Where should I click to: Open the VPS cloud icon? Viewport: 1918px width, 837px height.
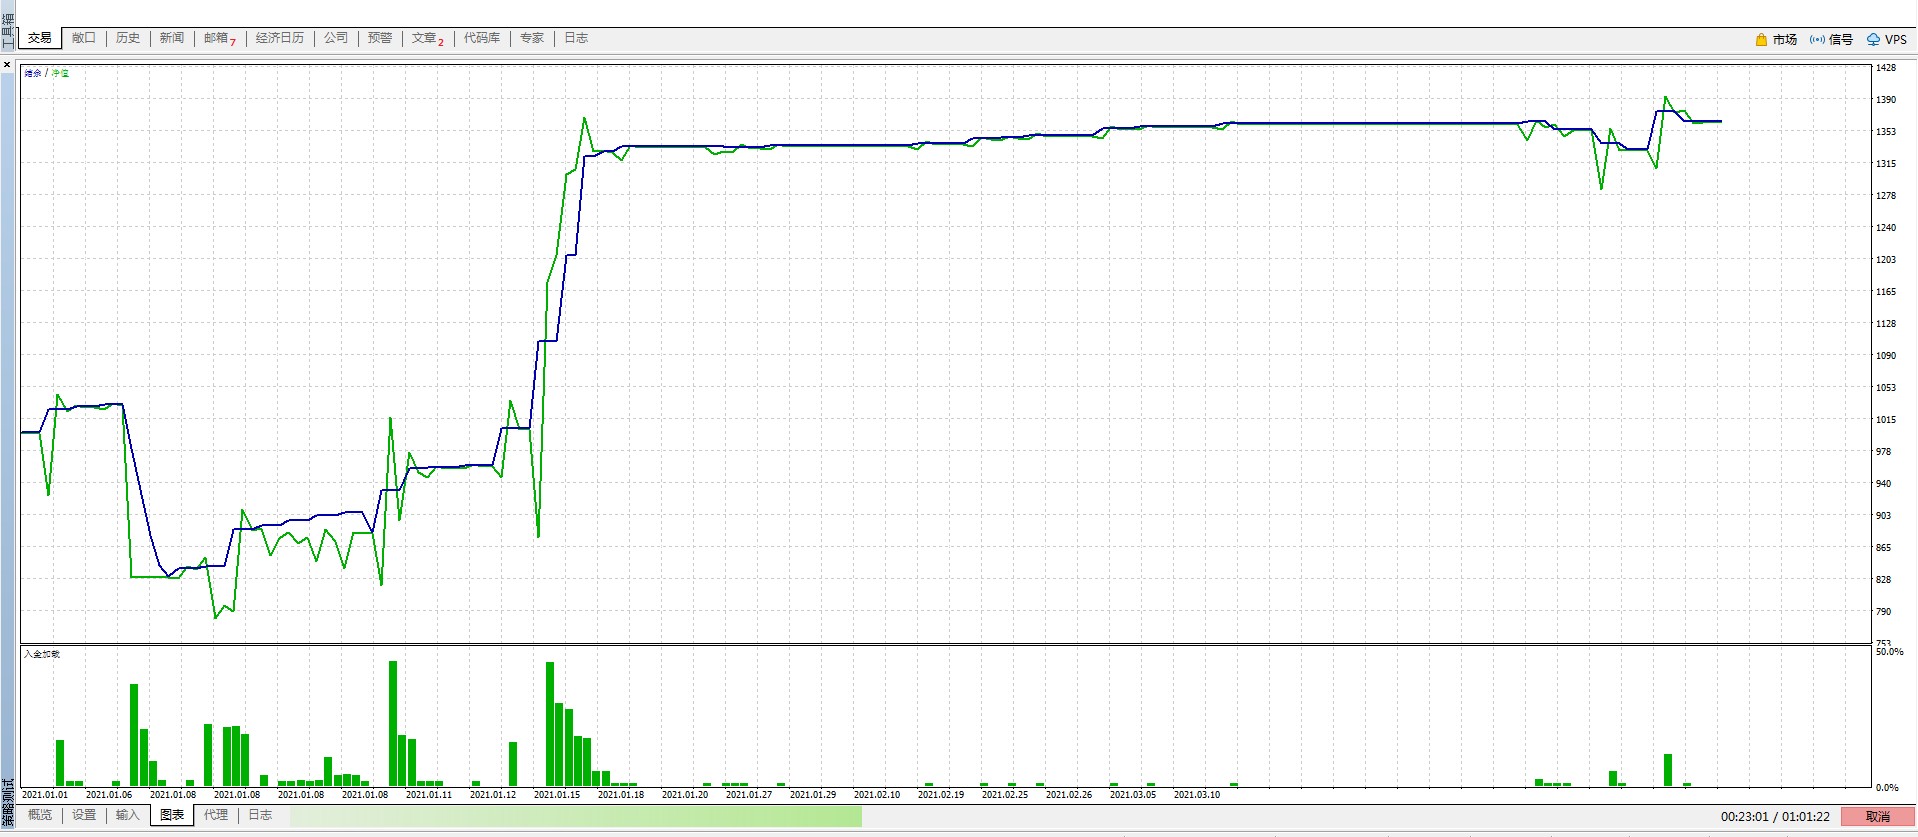[x=1873, y=40]
